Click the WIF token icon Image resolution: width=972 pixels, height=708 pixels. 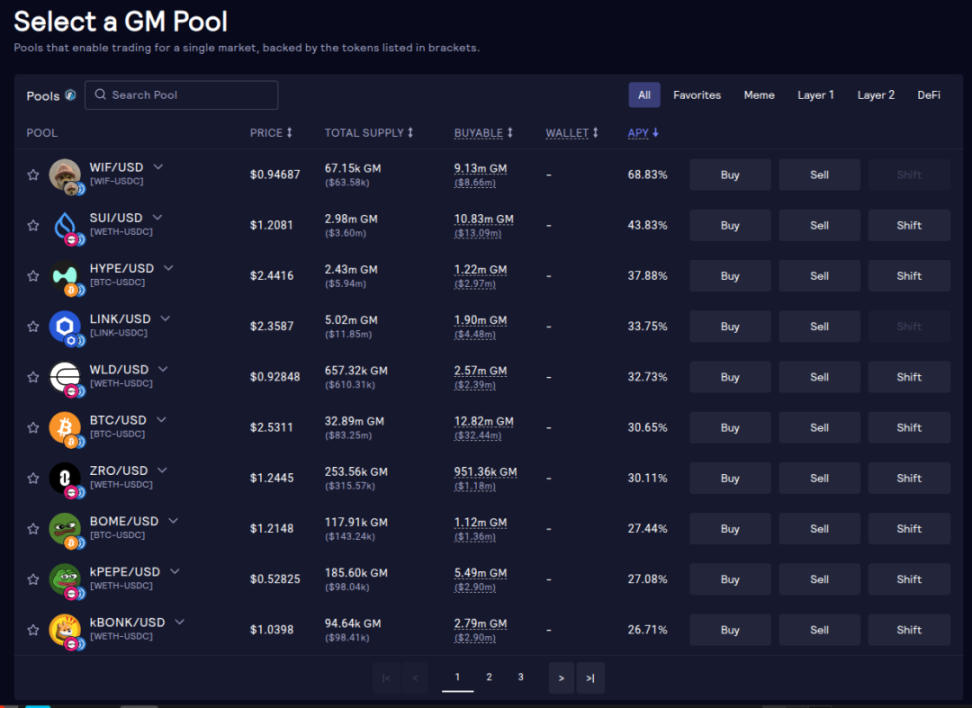point(64,175)
